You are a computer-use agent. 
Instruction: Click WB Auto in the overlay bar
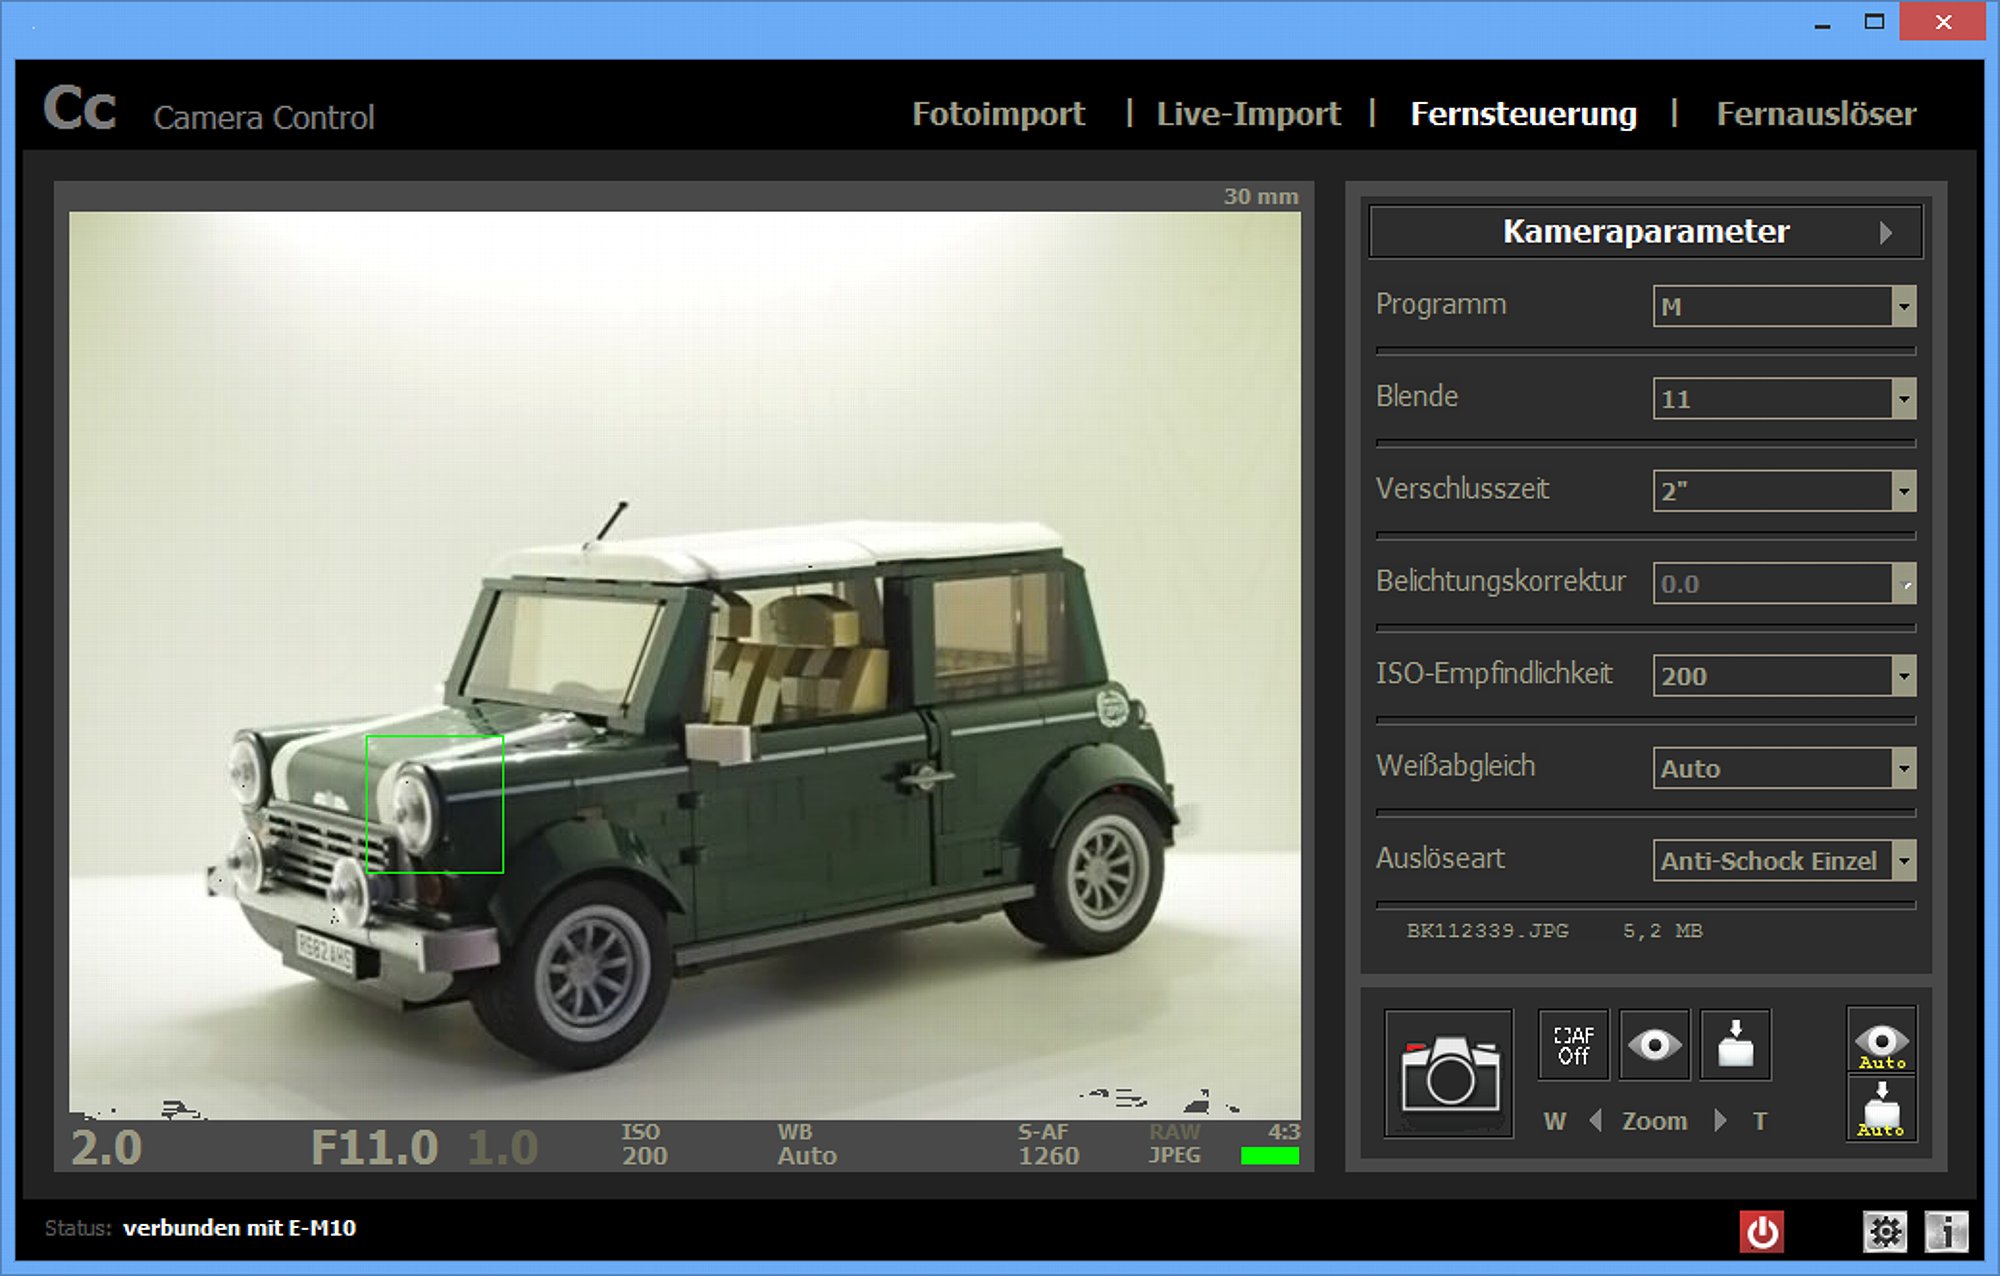pyautogui.click(x=806, y=1144)
